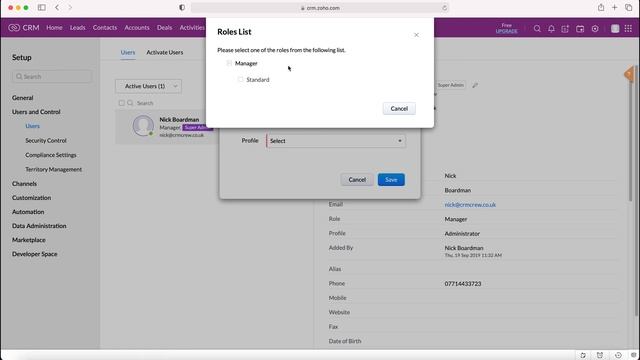Open the Active Users (1) dropdown

[x=149, y=86]
